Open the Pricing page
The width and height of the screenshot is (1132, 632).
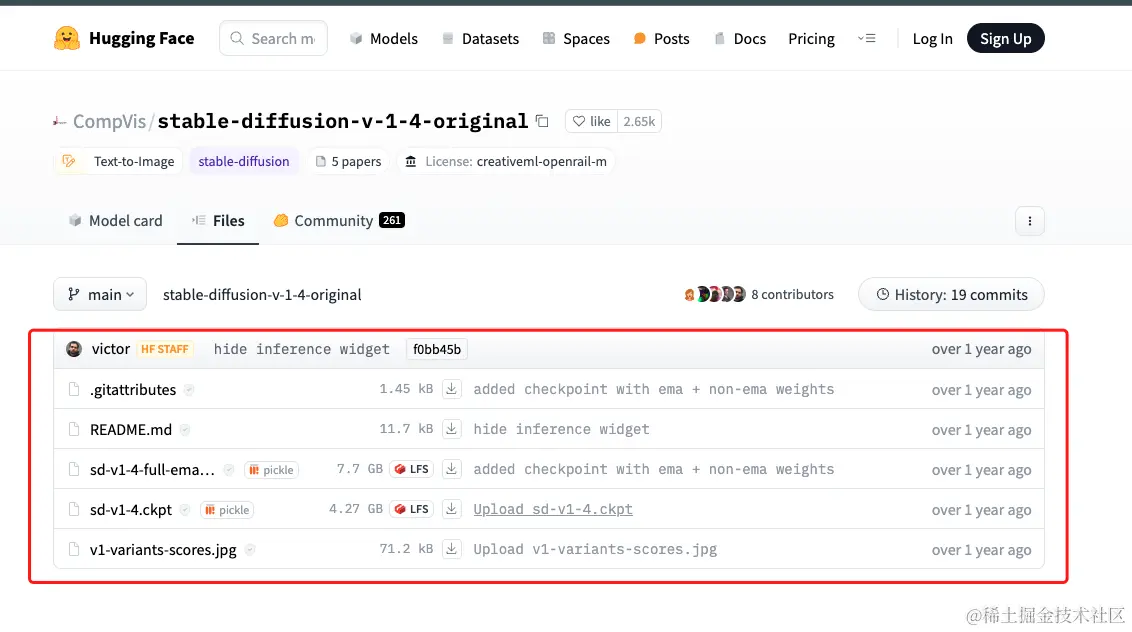tap(811, 38)
